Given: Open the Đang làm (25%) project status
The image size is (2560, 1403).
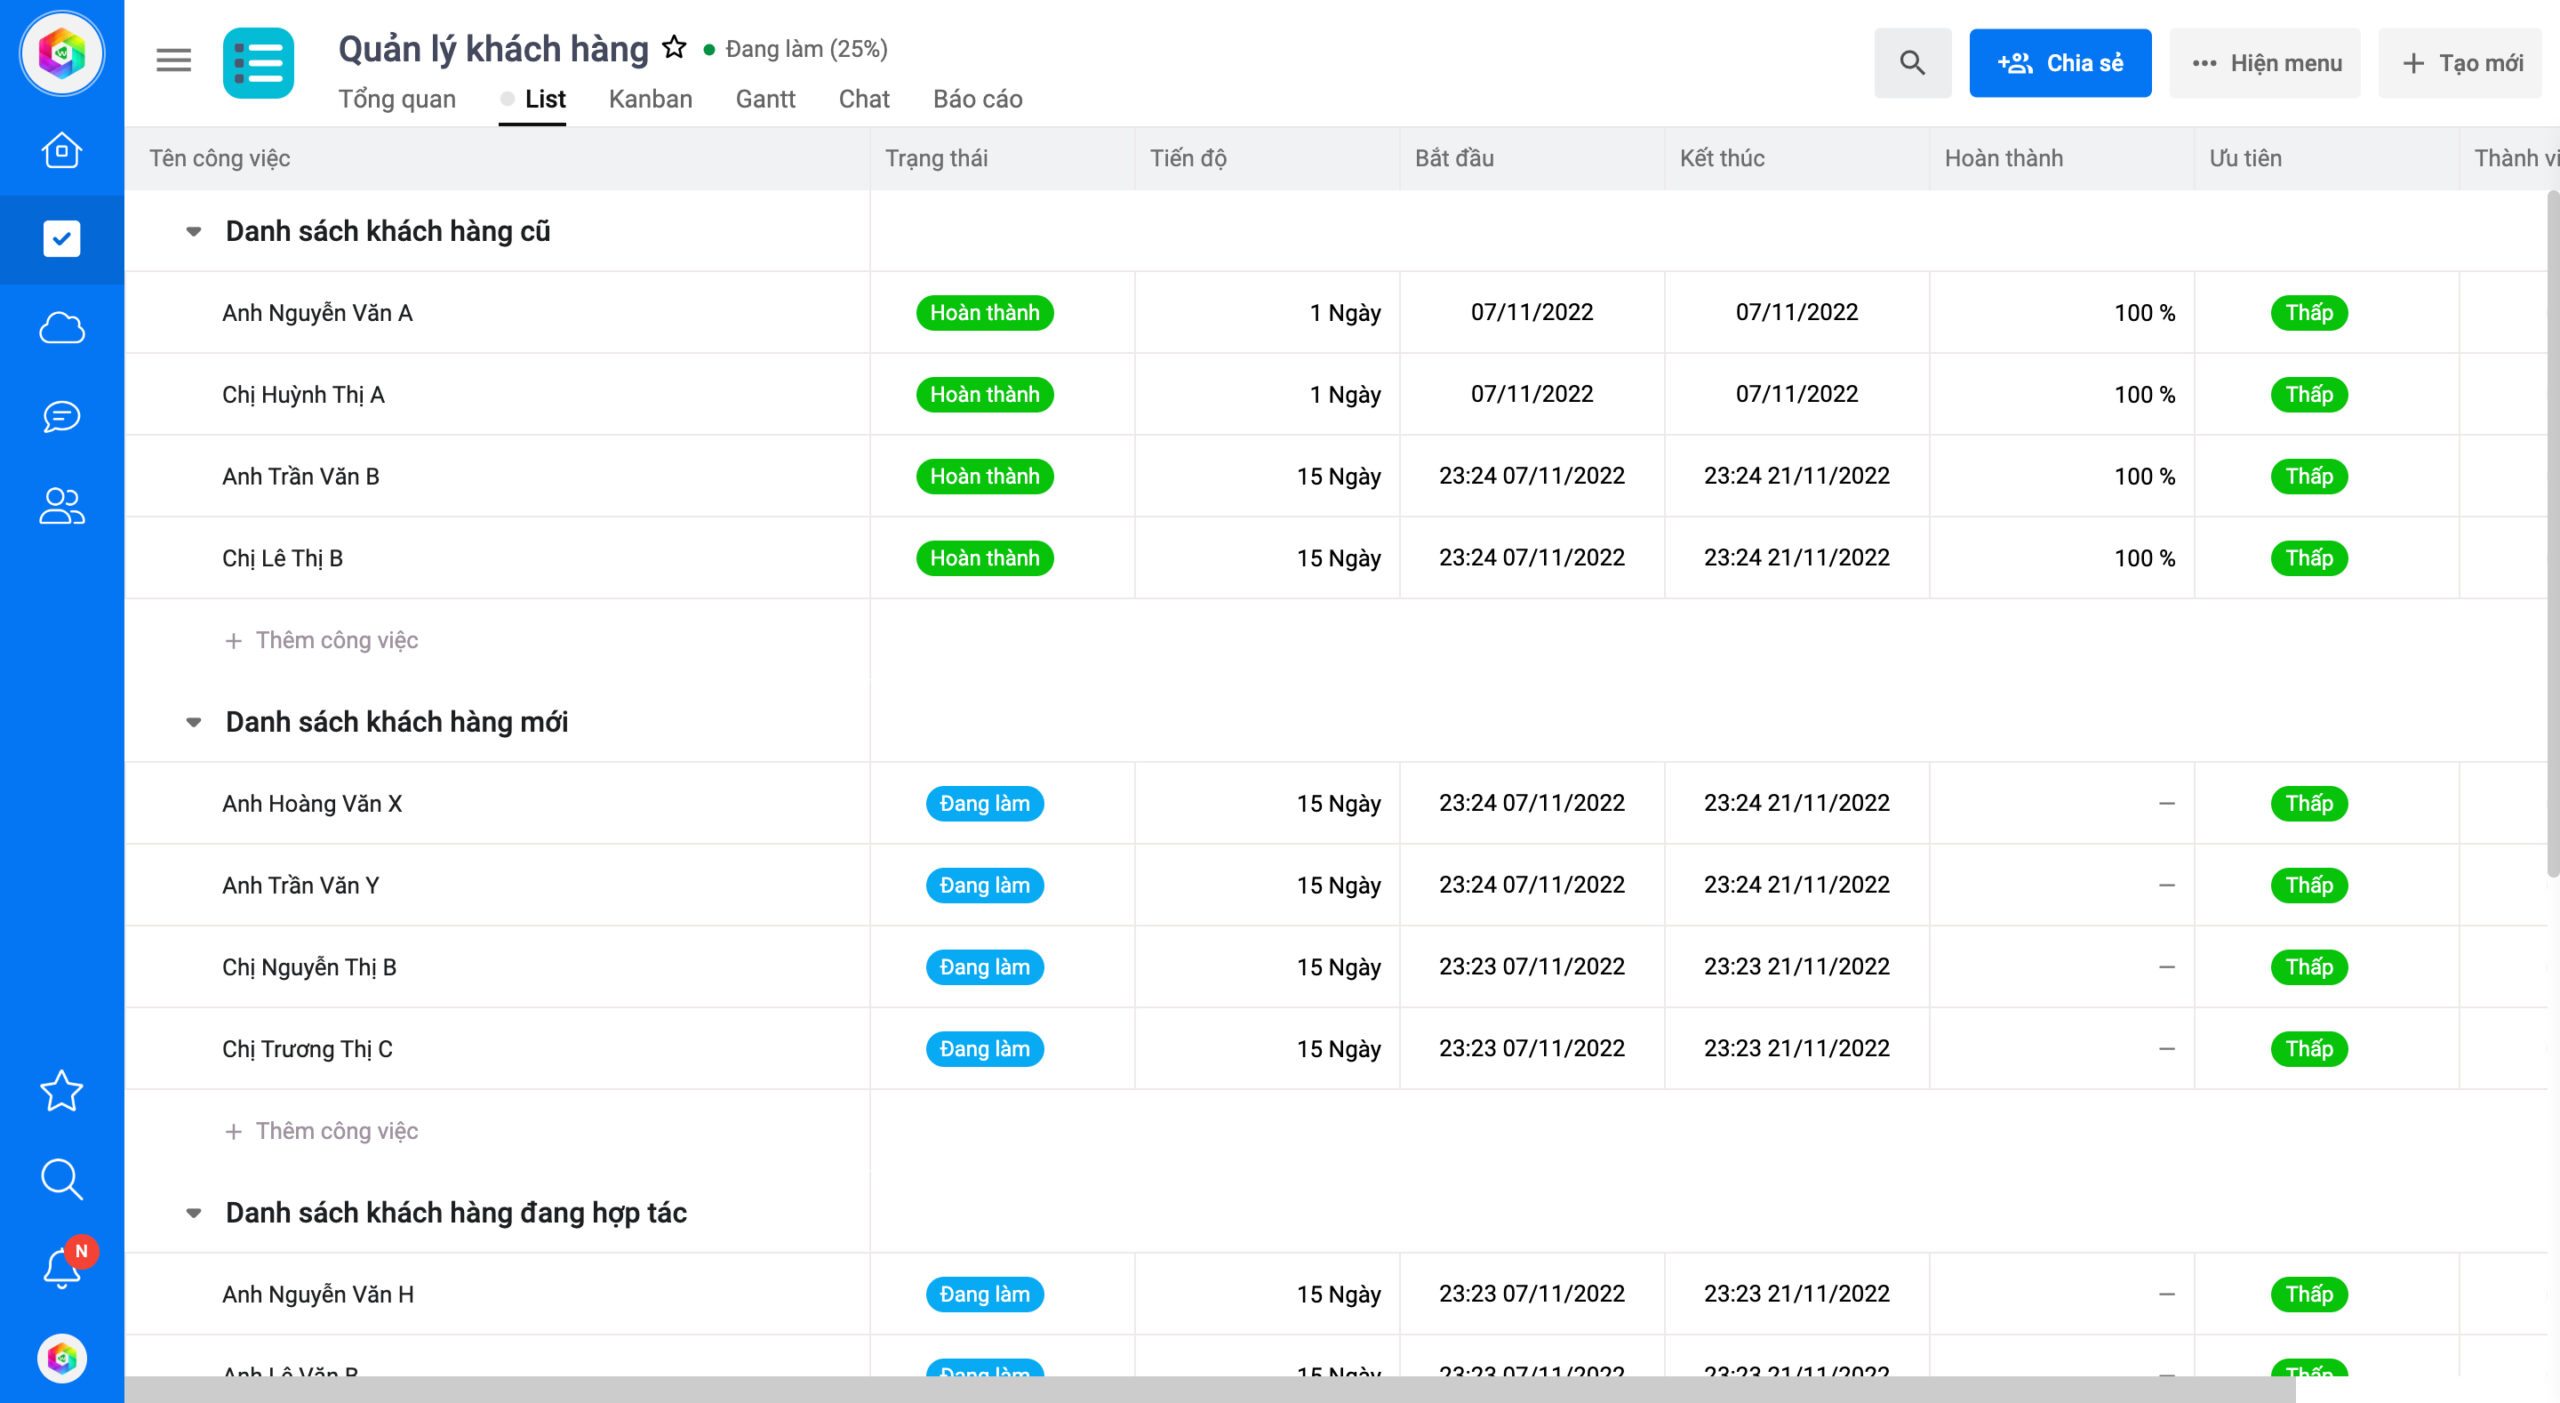Looking at the screenshot, I should [796, 49].
